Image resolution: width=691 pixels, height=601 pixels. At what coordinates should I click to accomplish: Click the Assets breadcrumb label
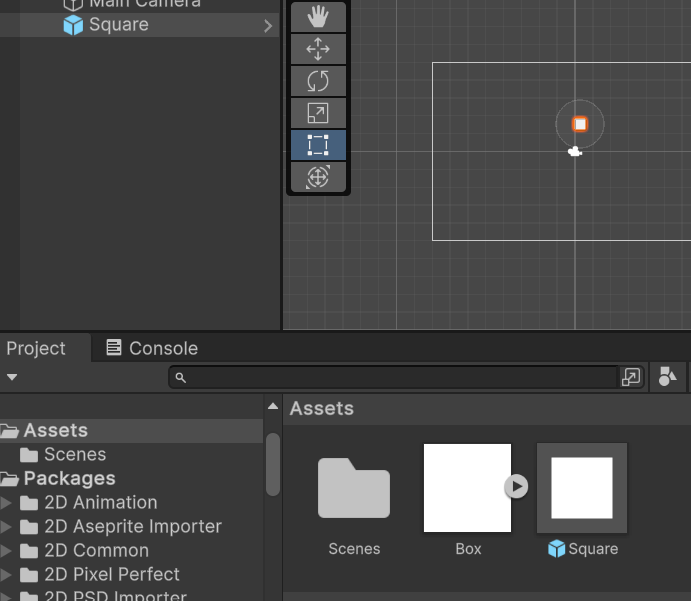(322, 408)
